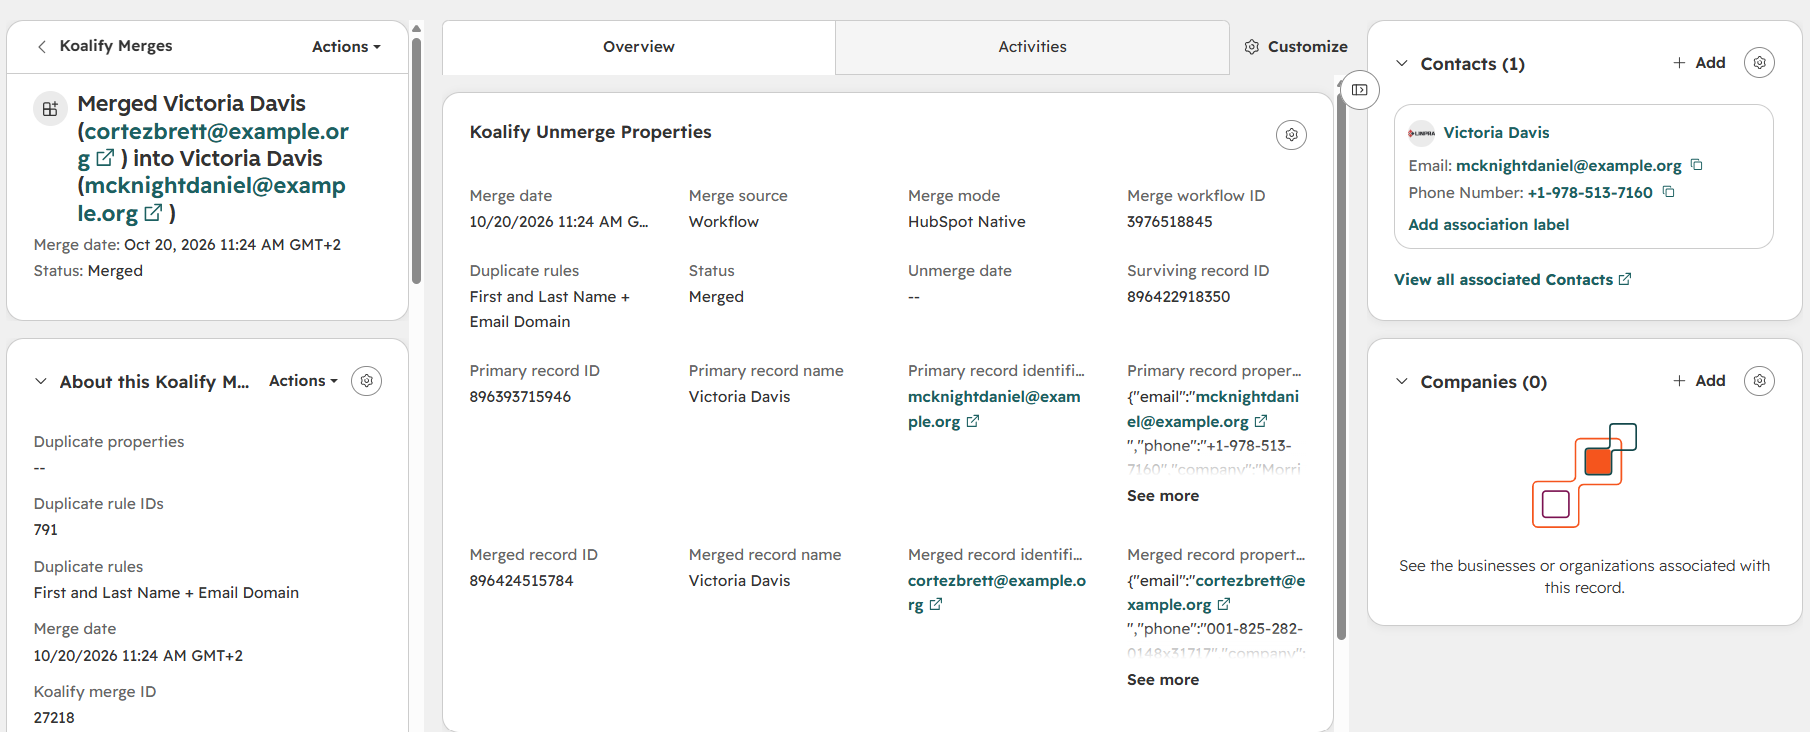This screenshot has height=732, width=1810.
Task: Click See more under Merged record properties
Action: pyautogui.click(x=1163, y=680)
